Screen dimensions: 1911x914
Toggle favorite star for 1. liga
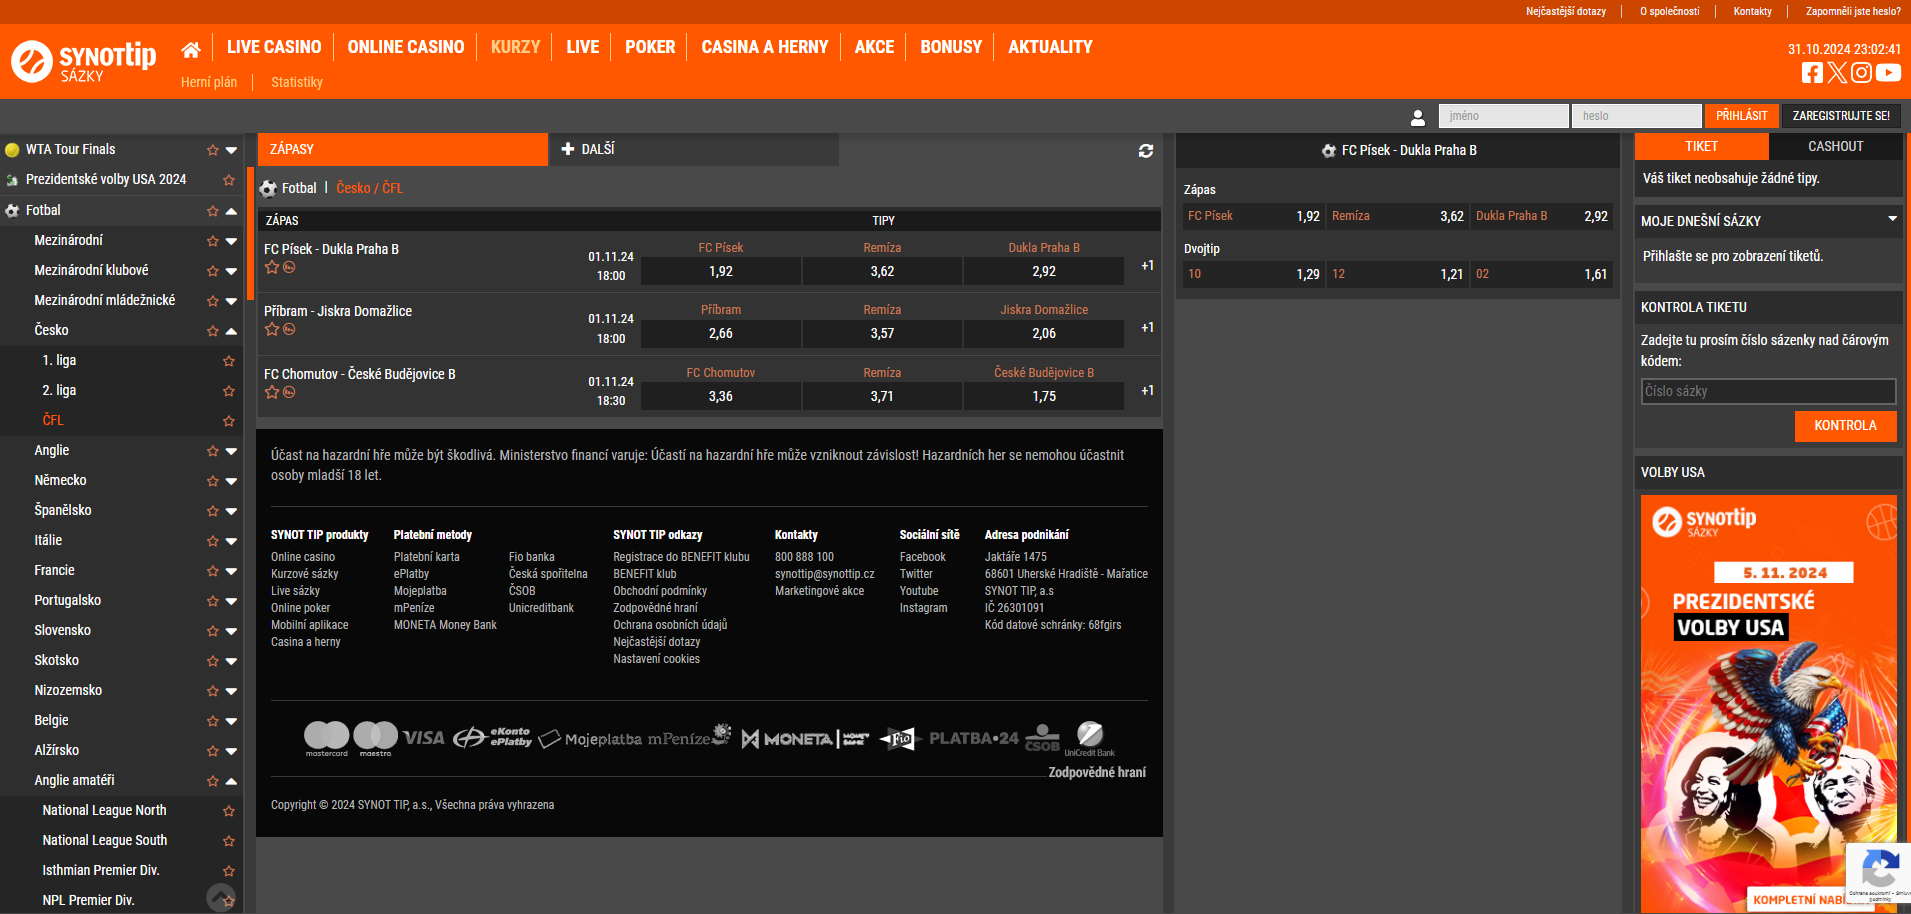pos(229,361)
